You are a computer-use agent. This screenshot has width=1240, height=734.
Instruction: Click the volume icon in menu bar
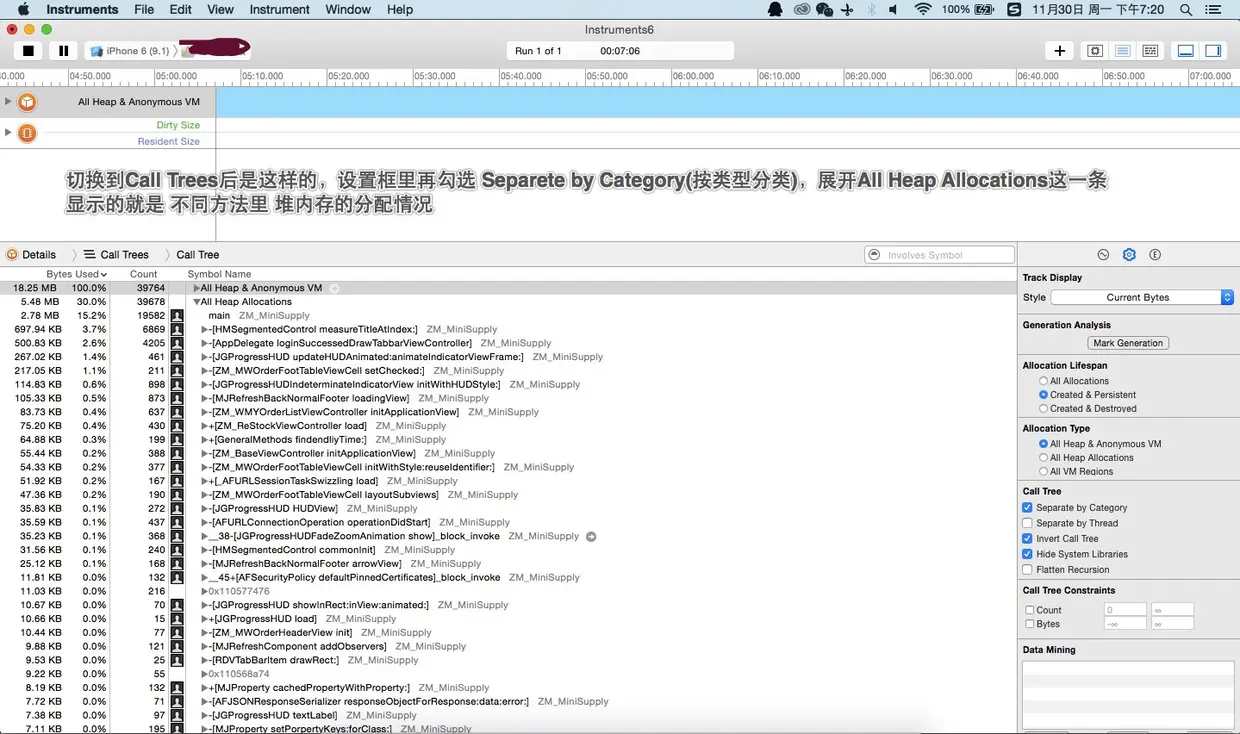[x=894, y=9]
